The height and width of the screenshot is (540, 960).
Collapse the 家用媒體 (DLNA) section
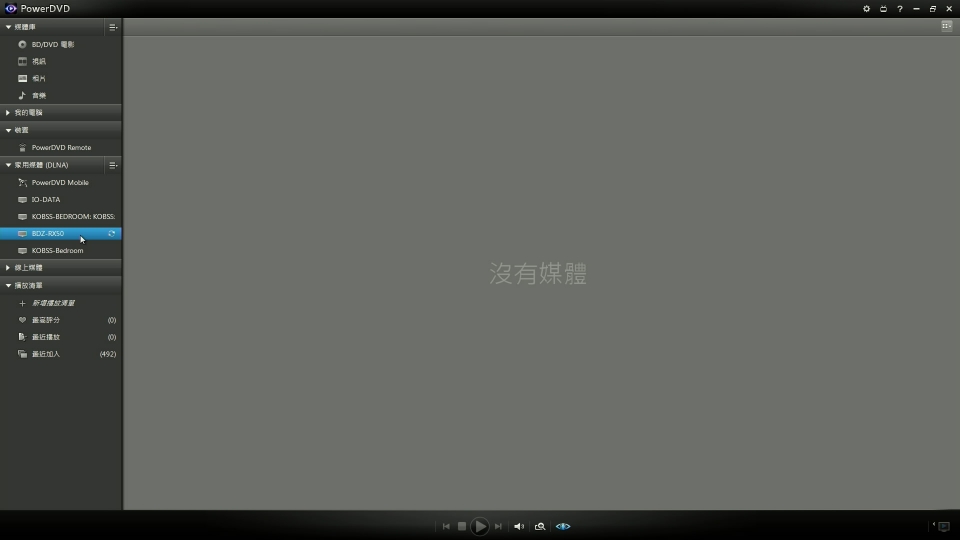coord(9,165)
